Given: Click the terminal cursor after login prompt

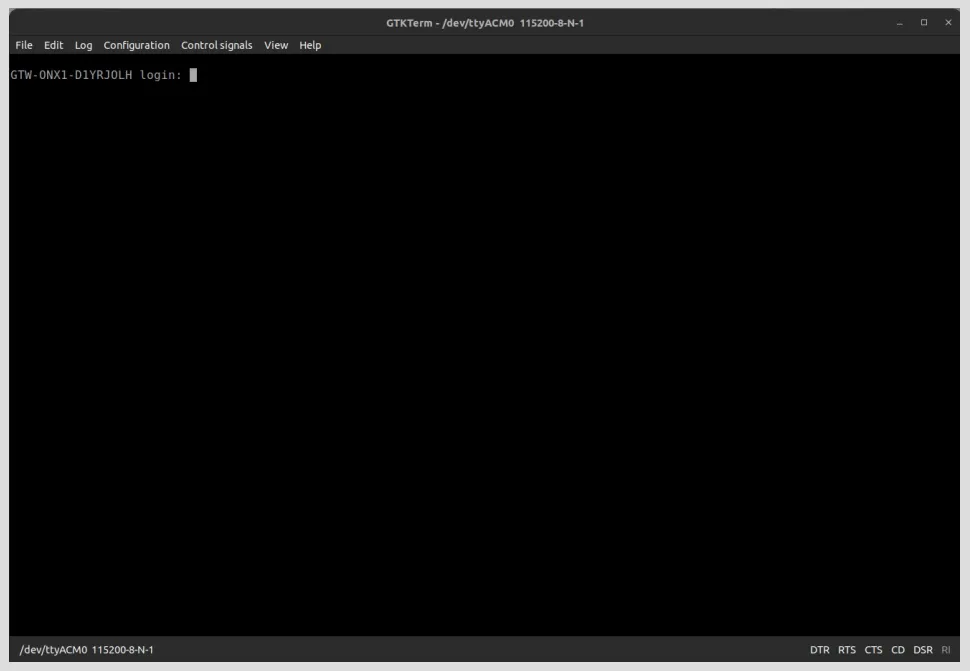Looking at the screenshot, I should pyautogui.click(x=193, y=75).
